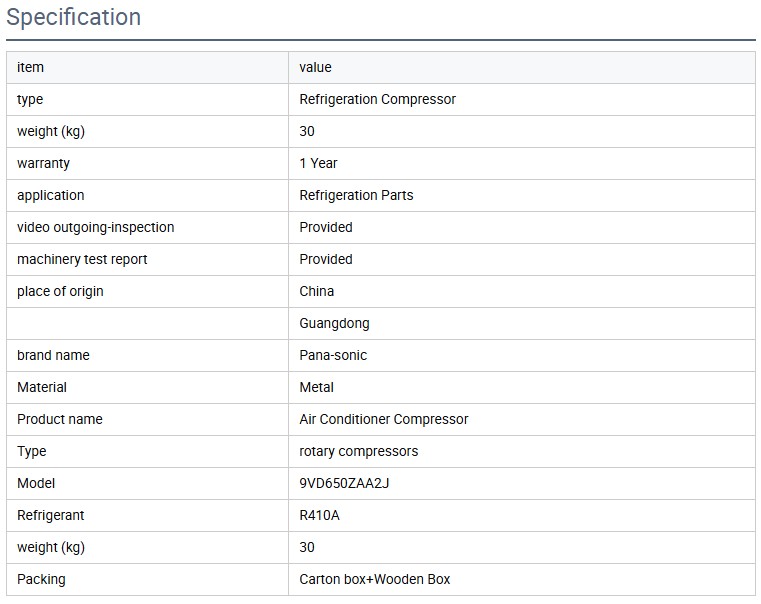Click the 'Guangdong' value cell
The image size is (761, 604).
(334, 323)
